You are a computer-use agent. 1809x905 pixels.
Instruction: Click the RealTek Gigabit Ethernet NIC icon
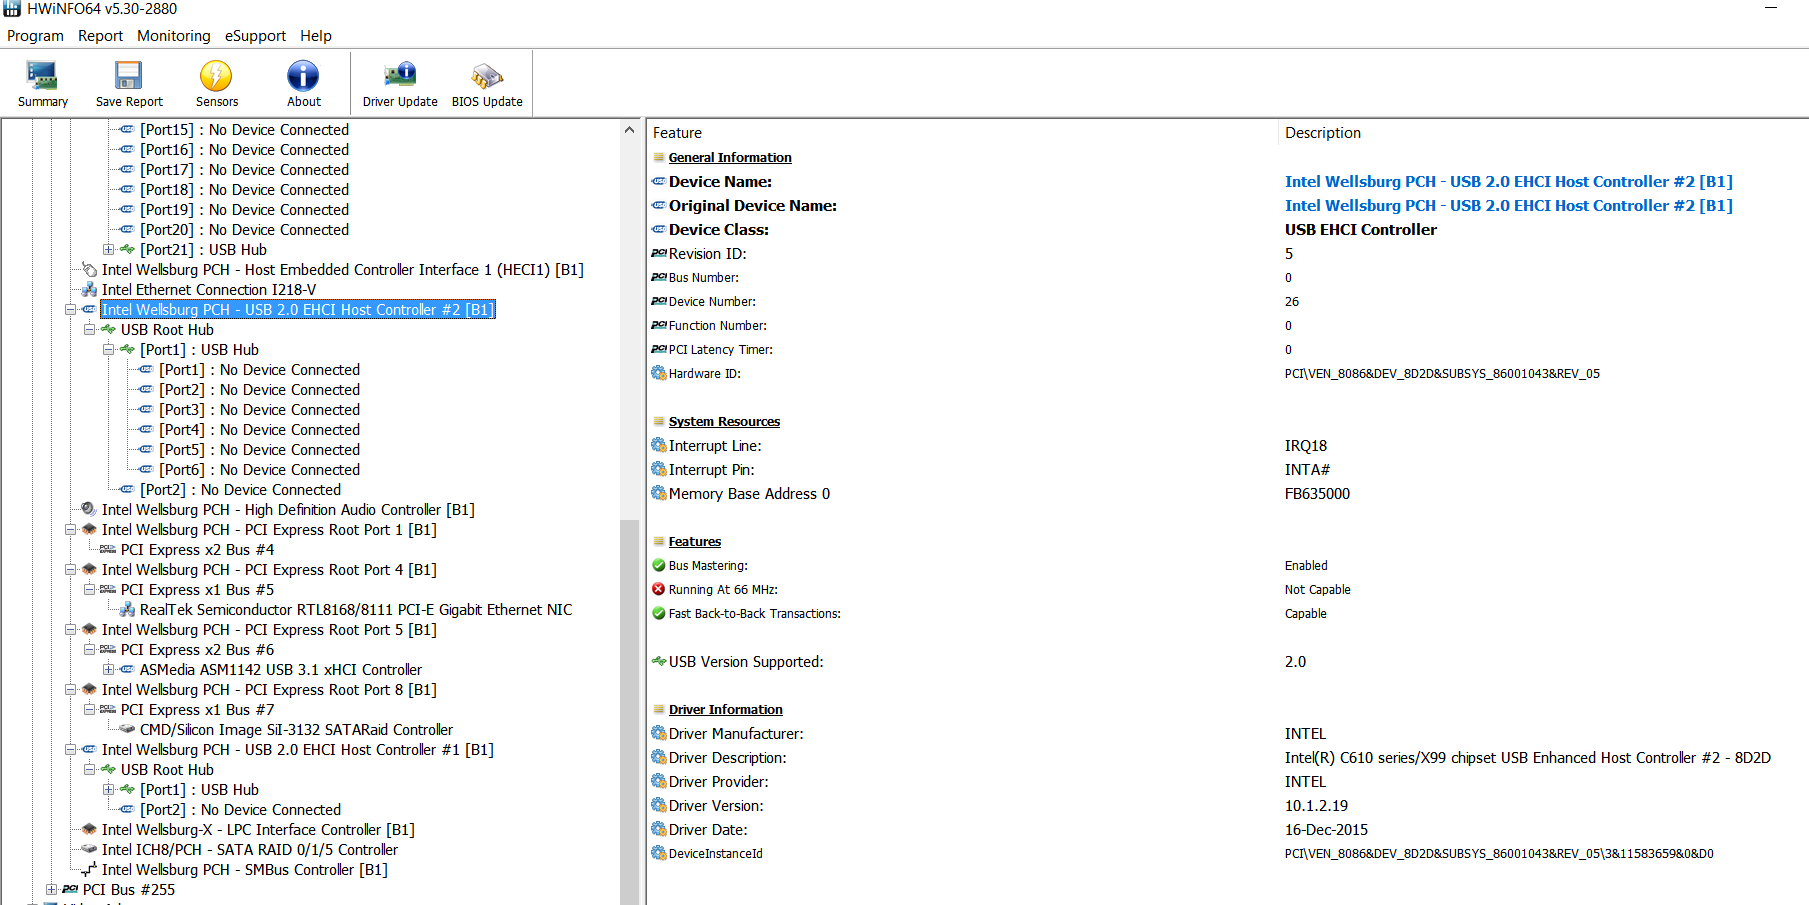(127, 610)
